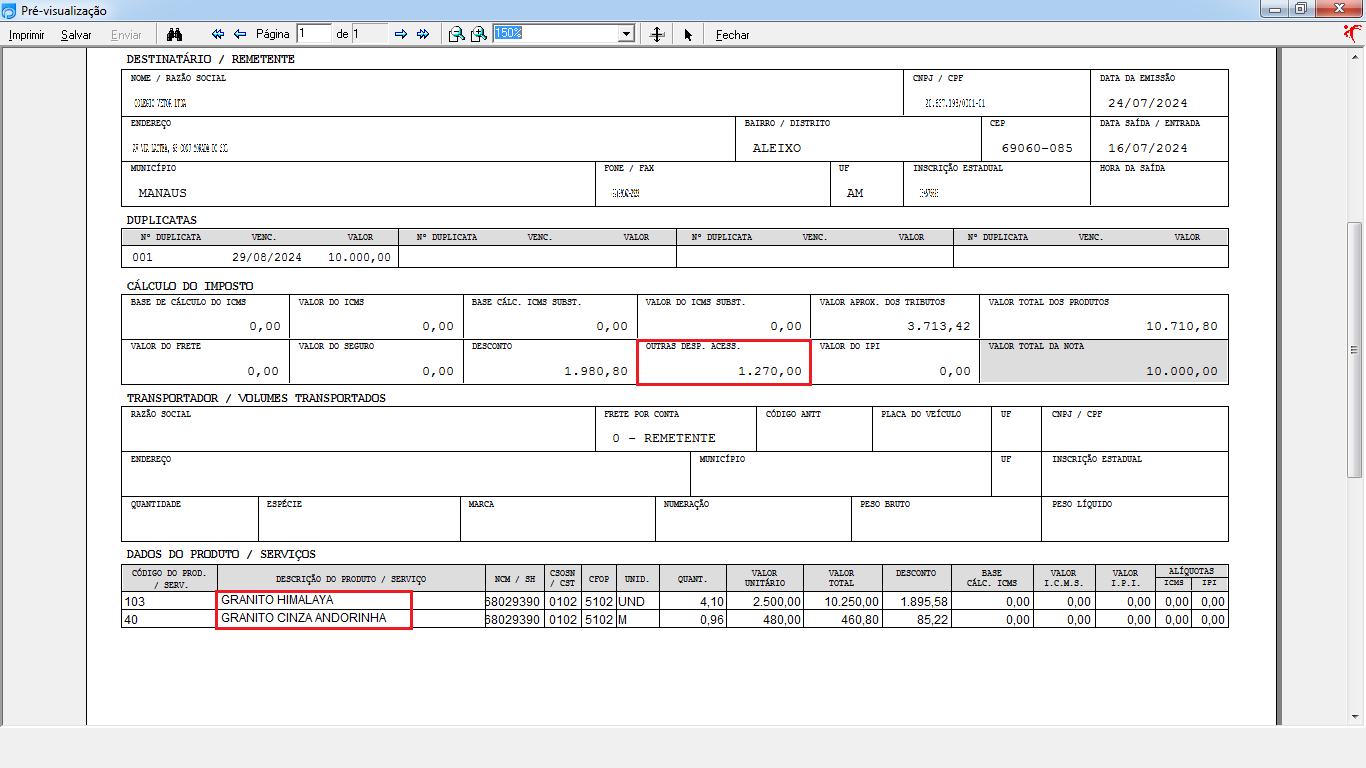The image size is (1366, 768).
Task: Click scrollbar up arrow
Action: pyautogui.click(x=1355, y=57)
